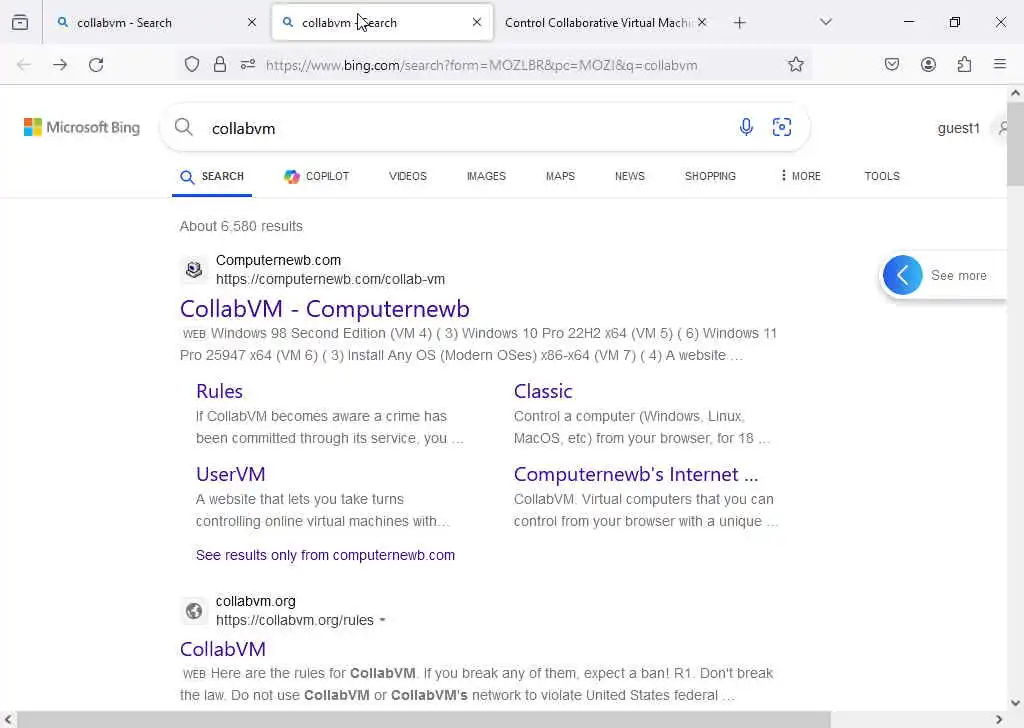Click the collabvm.org globe favicon
Image resolution: width=1024 pixels, height=728 pixels.
(194, 611)
